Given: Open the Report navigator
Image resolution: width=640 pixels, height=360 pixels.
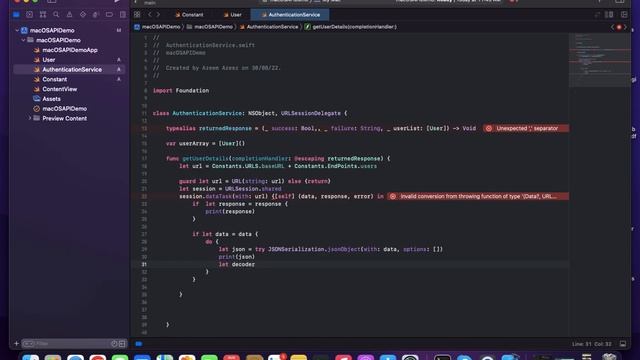Looking at the screenshot, I should click(122, 15).
